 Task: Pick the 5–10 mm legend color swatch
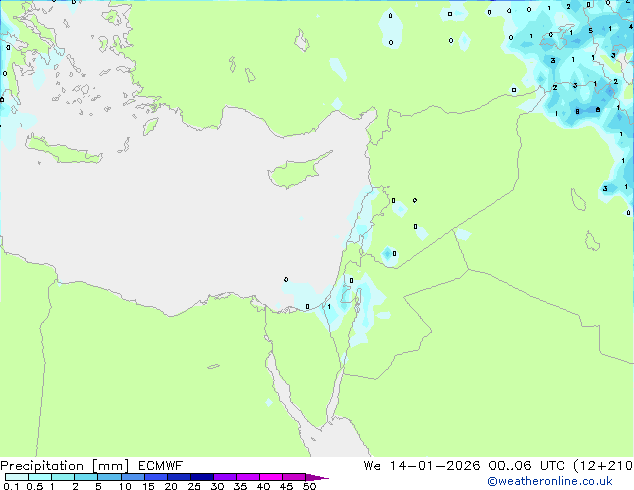(109, 477)
